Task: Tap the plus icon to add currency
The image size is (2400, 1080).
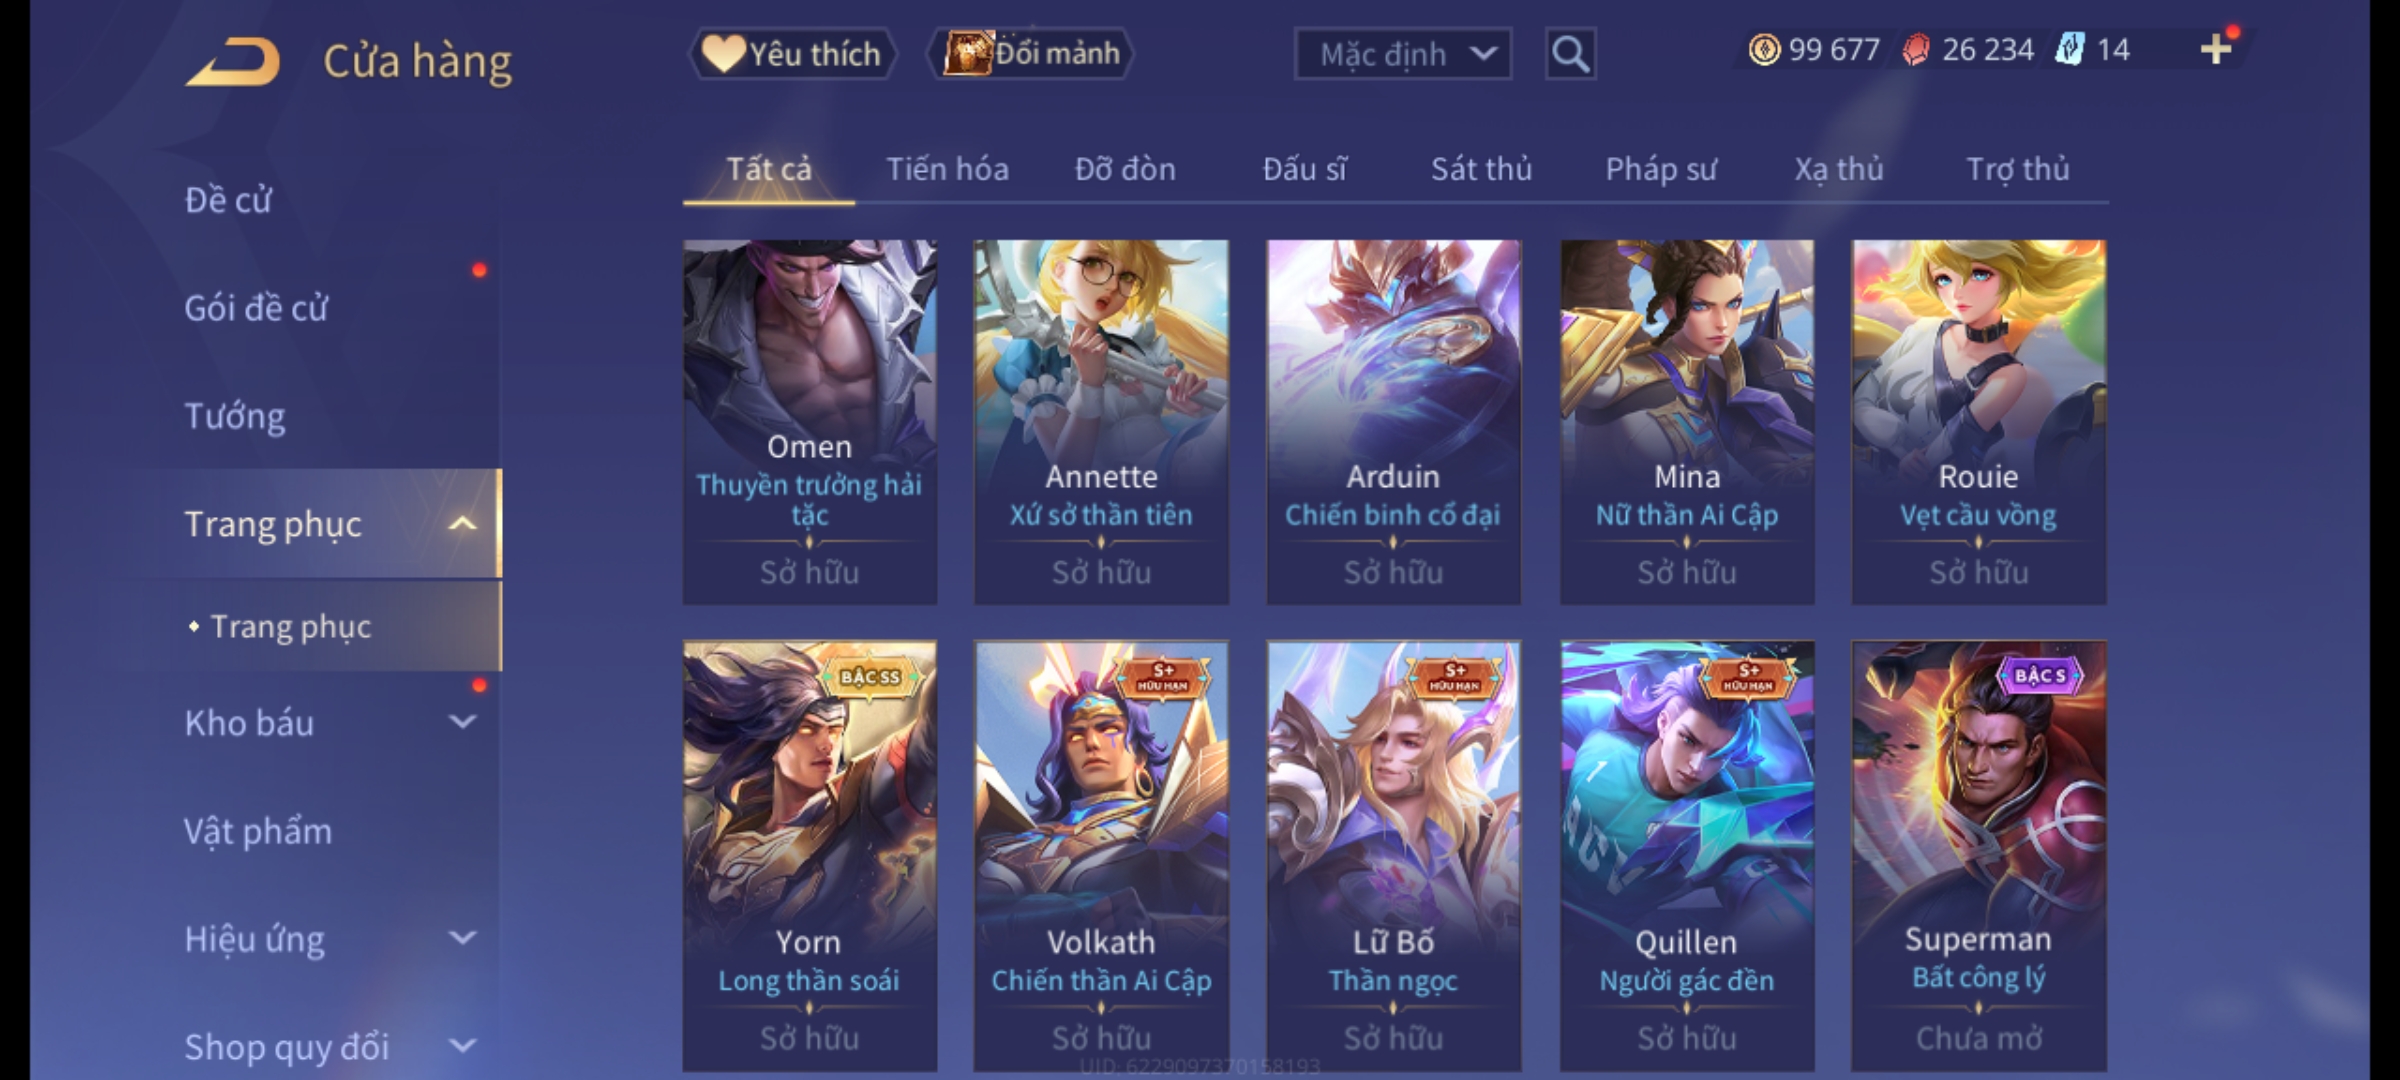Action: [x=2216, y=49]
